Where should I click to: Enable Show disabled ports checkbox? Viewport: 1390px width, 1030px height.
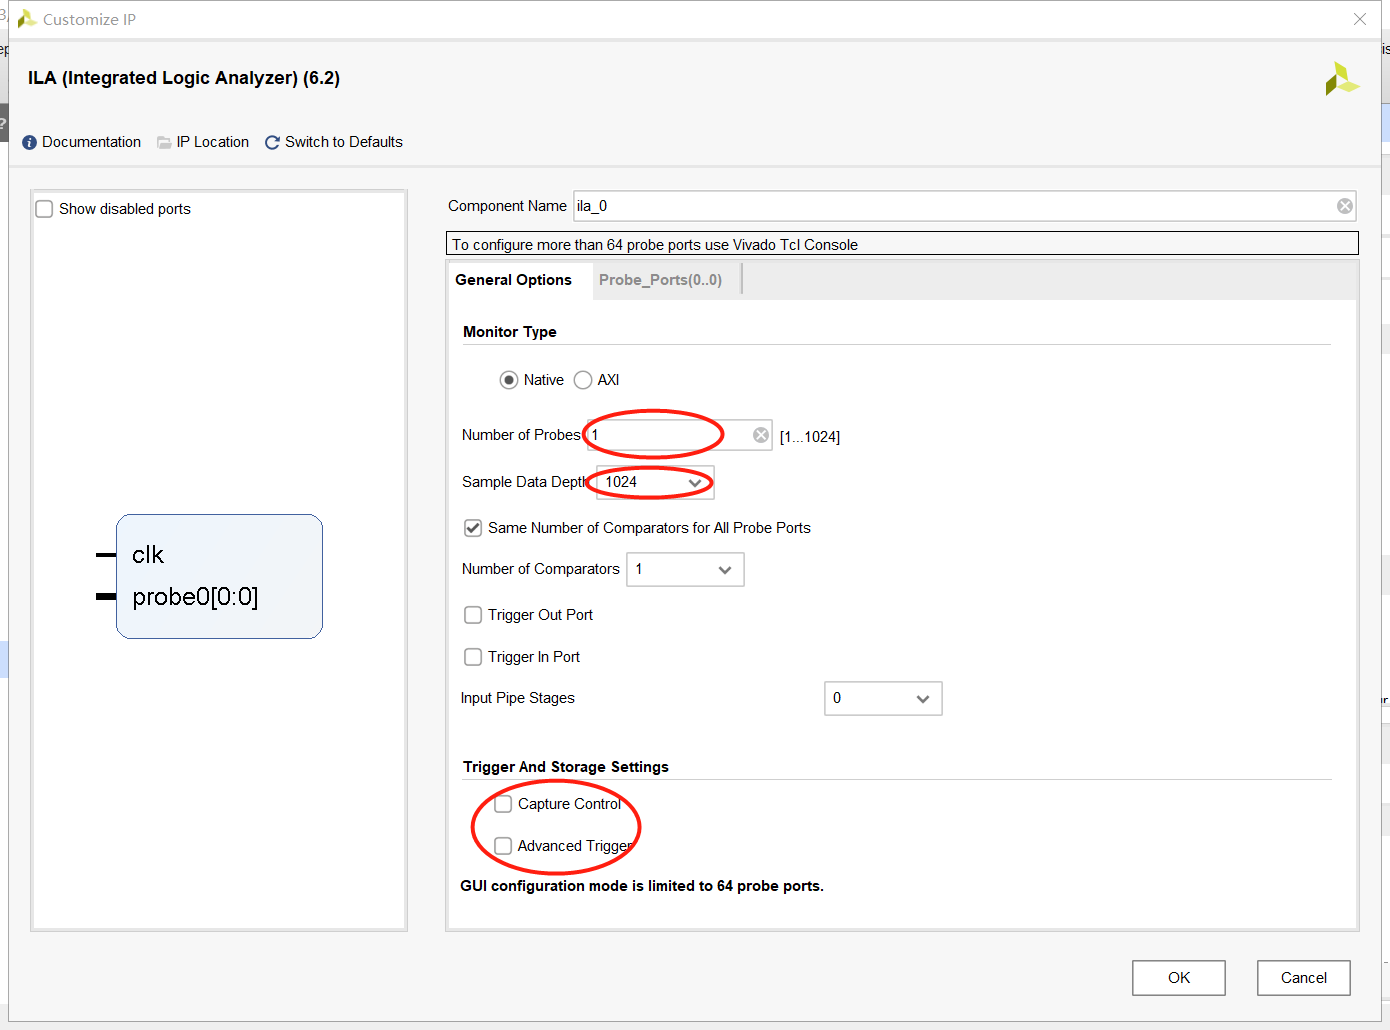click(44, 209)
